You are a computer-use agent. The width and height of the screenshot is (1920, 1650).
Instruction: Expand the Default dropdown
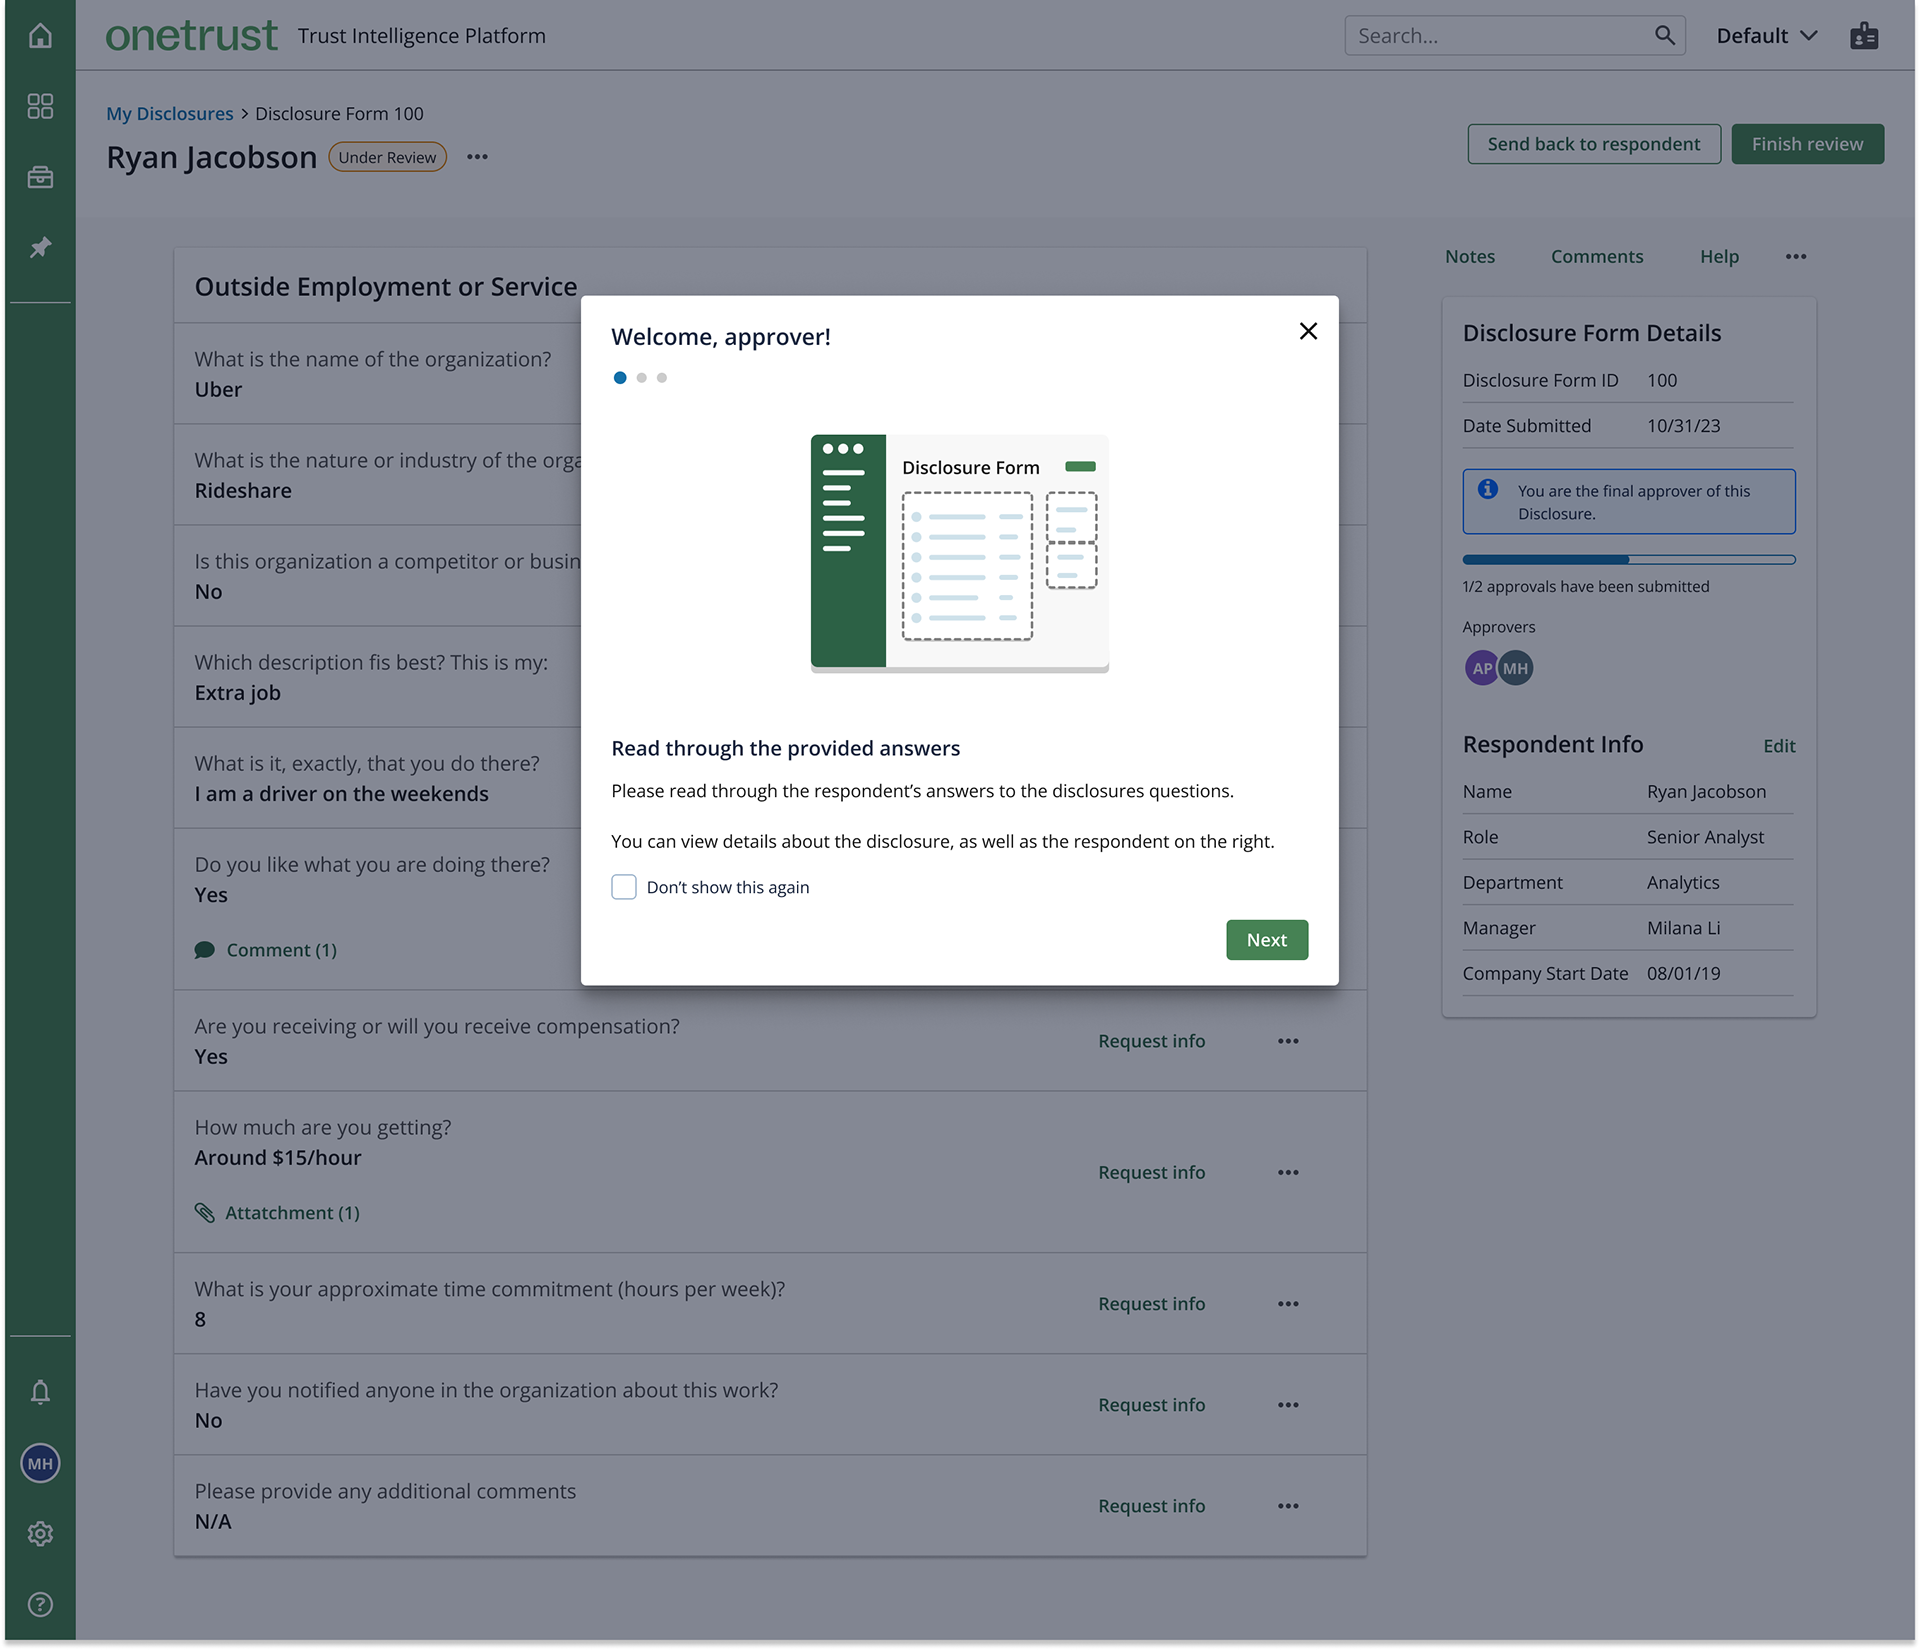click(1766, 36)
